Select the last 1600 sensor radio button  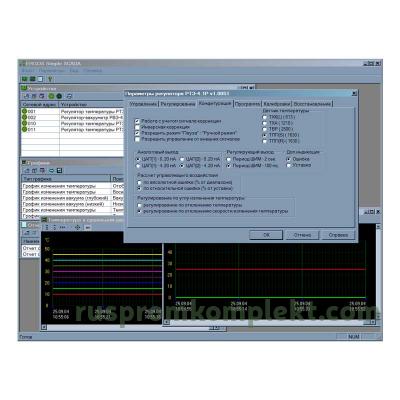(265, 141)
